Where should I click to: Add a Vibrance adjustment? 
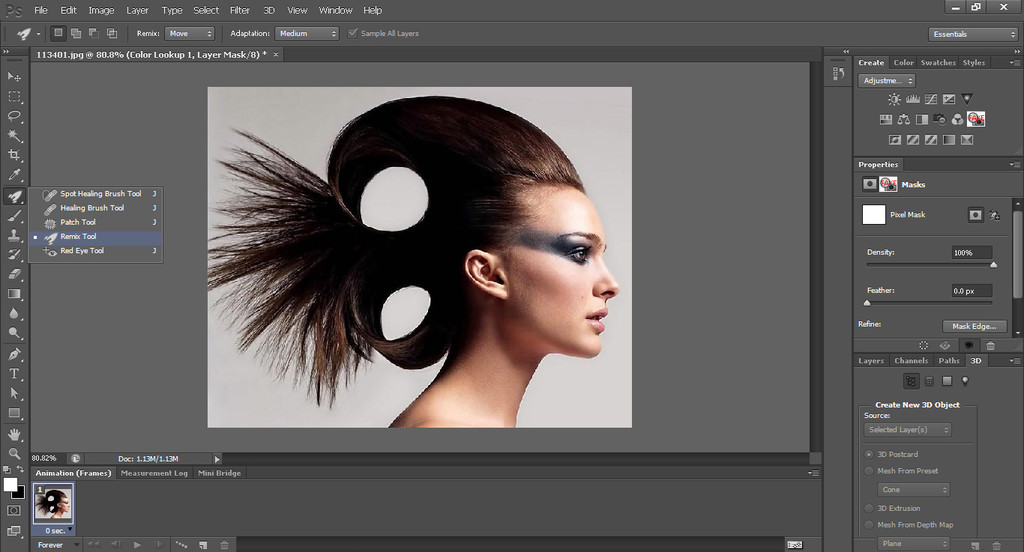[967, 99]
